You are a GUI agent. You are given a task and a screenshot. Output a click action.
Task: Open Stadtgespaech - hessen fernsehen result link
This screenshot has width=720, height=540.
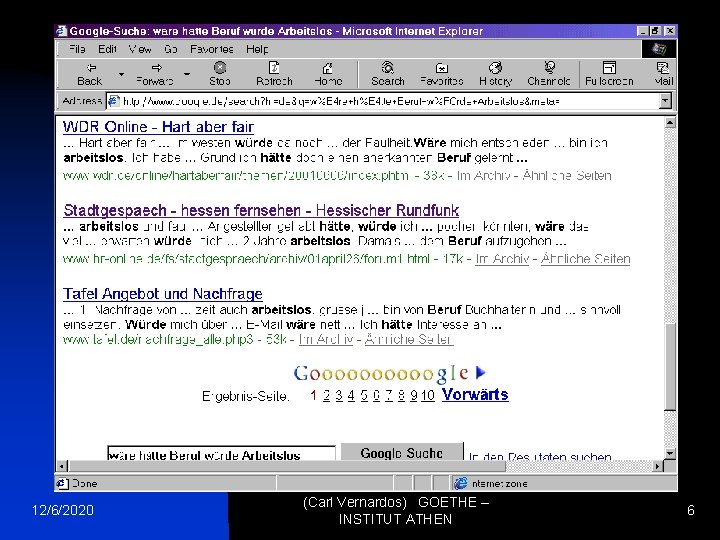(261, 210)
